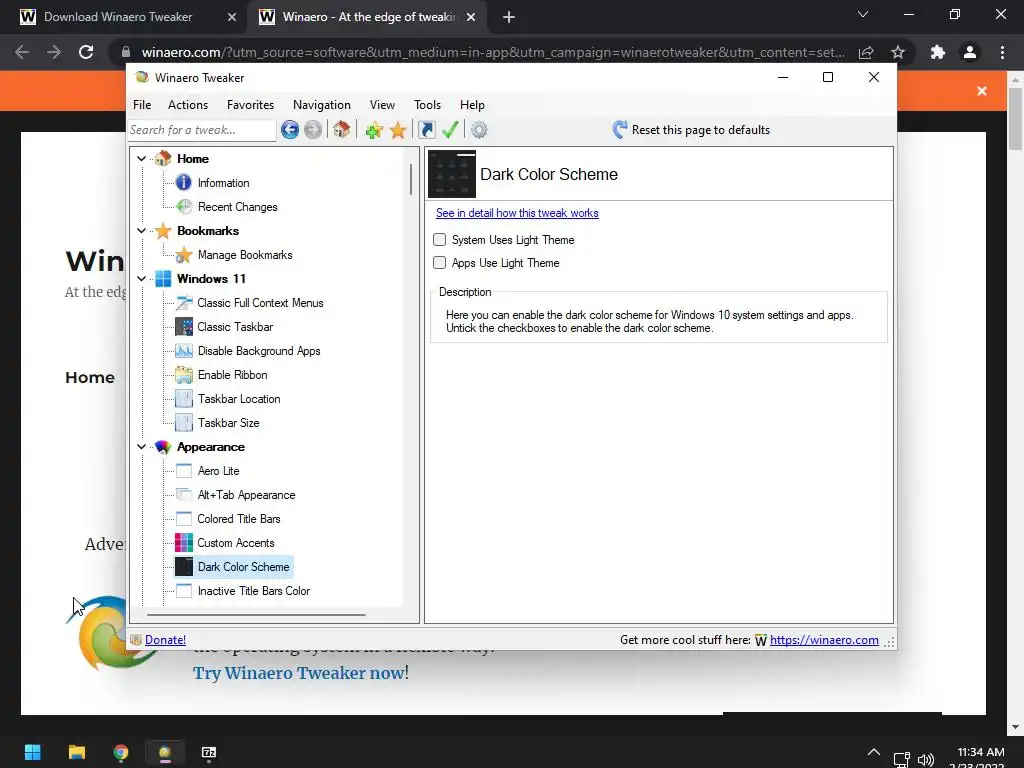Click the create shortcut arrow toolbar icon
Viewport: 1024px width, 768px height.
click(426, 130)
